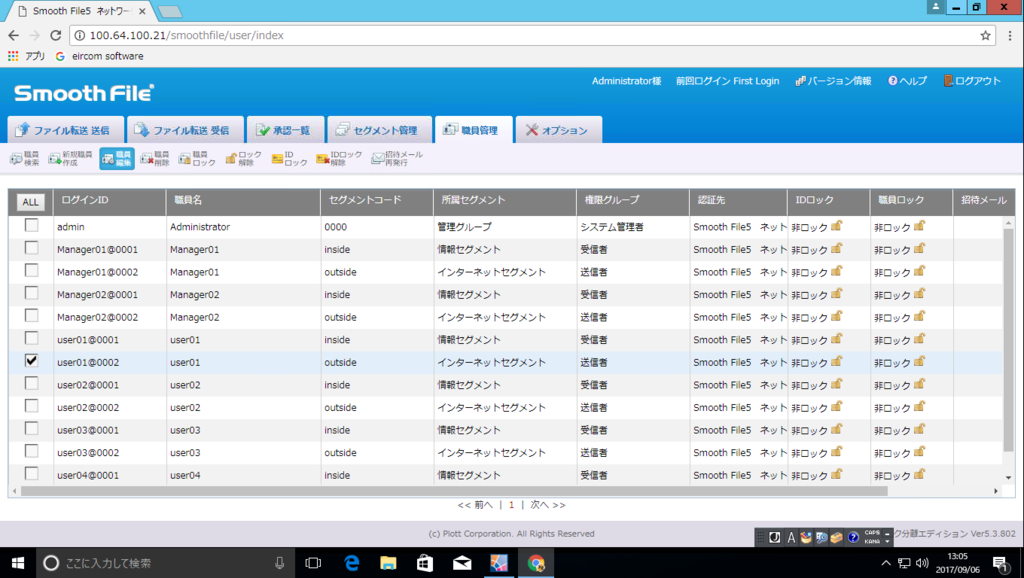Click the ALL select button

(x=31, y=202)
